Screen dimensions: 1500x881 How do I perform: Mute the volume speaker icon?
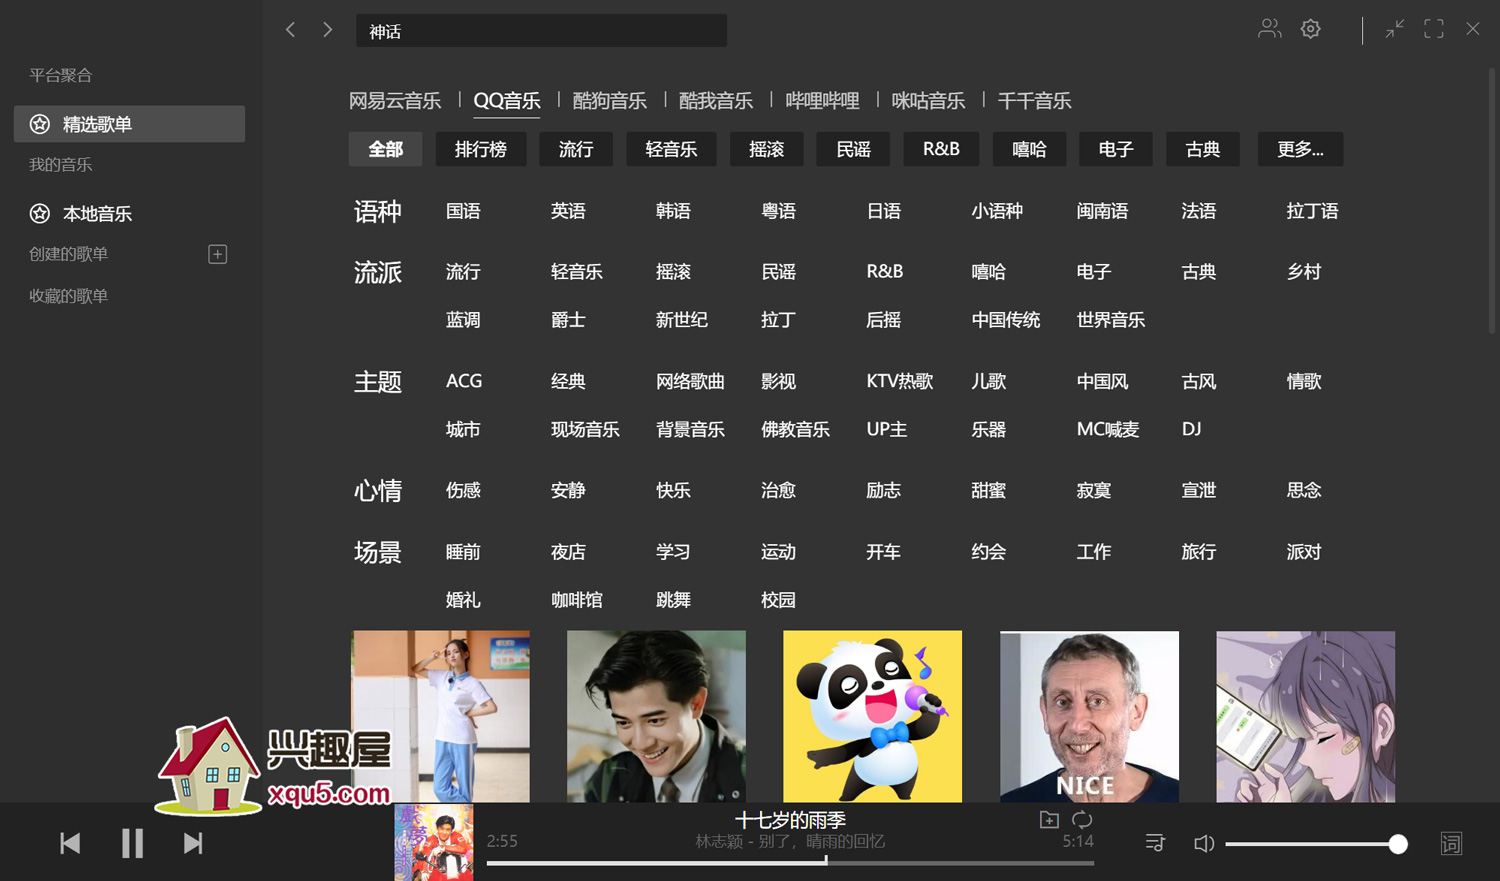(x=1204, y=844)
